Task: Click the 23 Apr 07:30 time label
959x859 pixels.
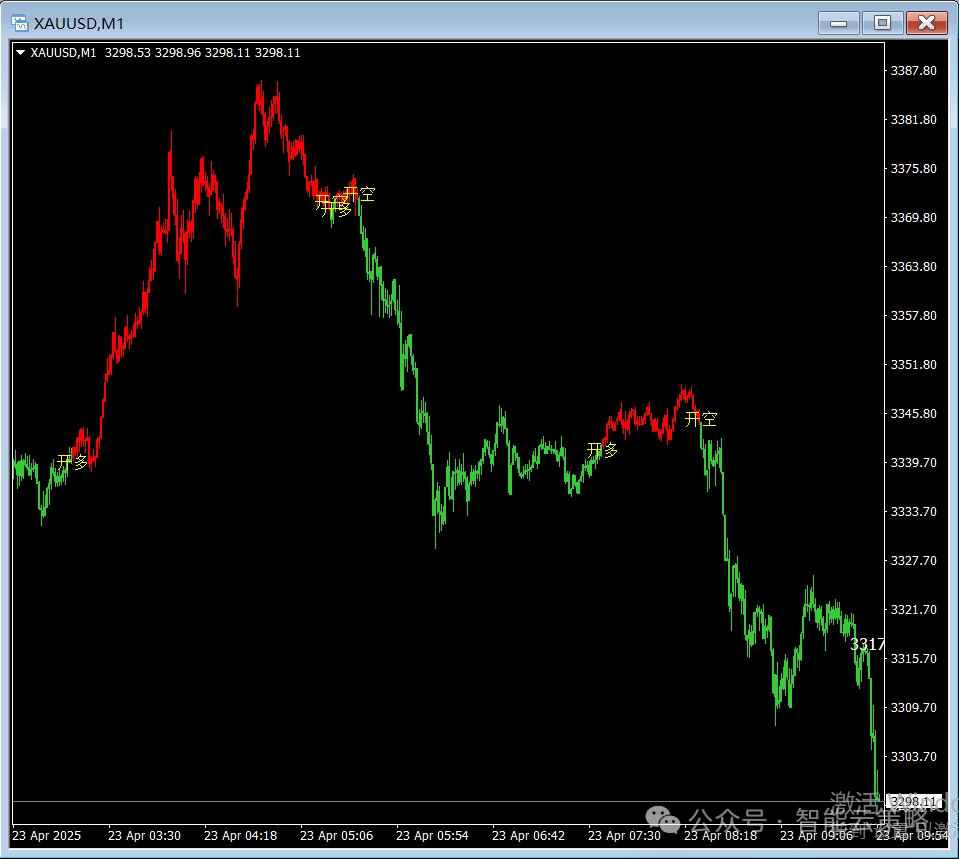Action: [624, 836]
